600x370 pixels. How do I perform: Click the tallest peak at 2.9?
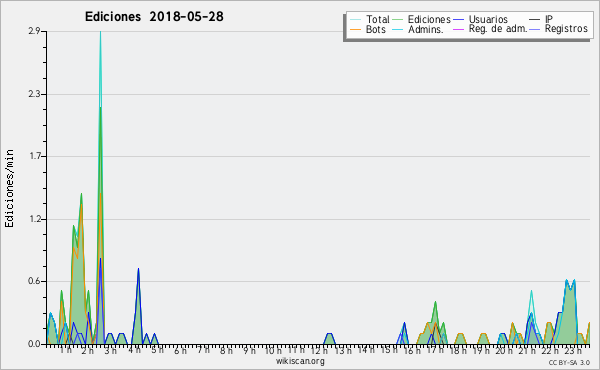(x=100, y=32)
